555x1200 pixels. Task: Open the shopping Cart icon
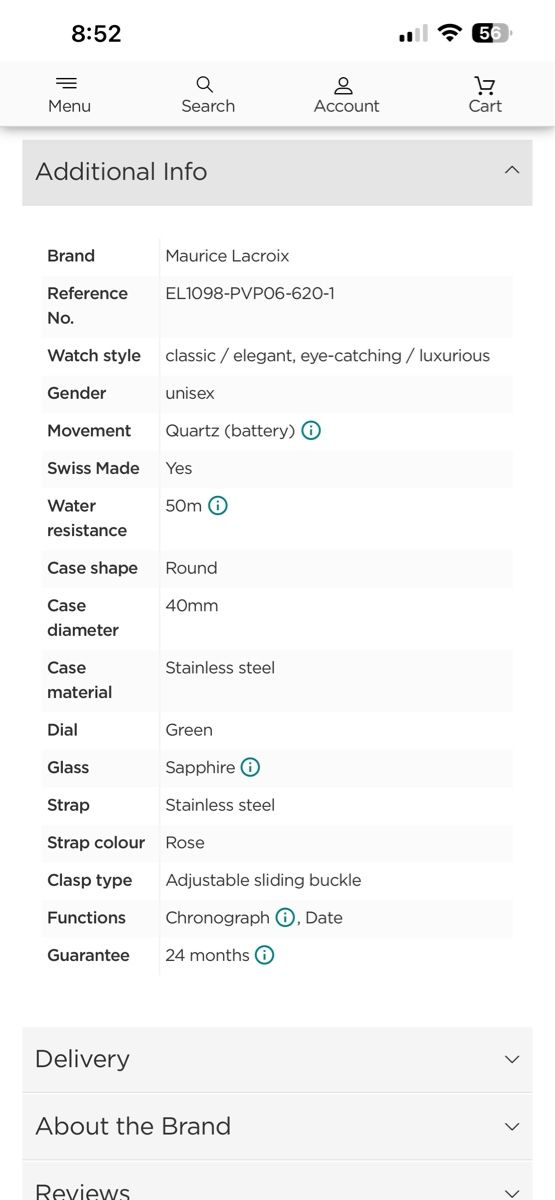tap(485, 85)
